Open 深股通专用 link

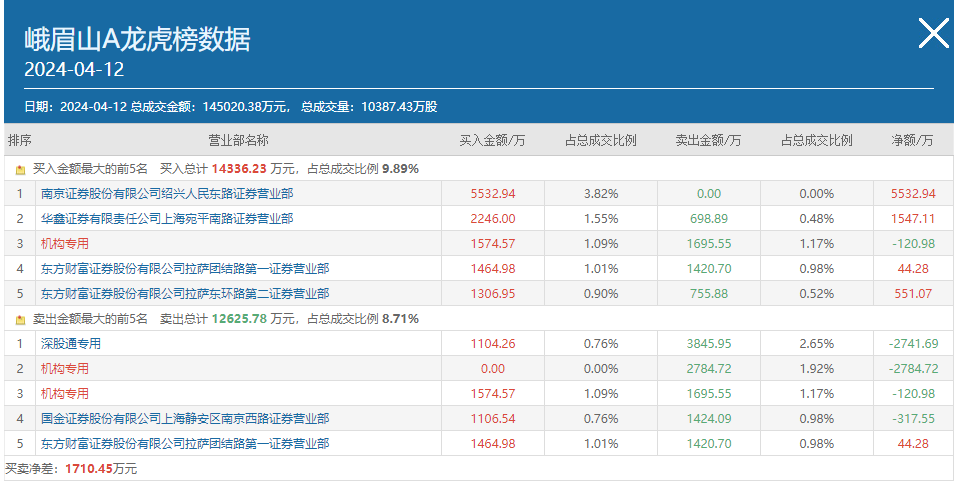[71, 344]
